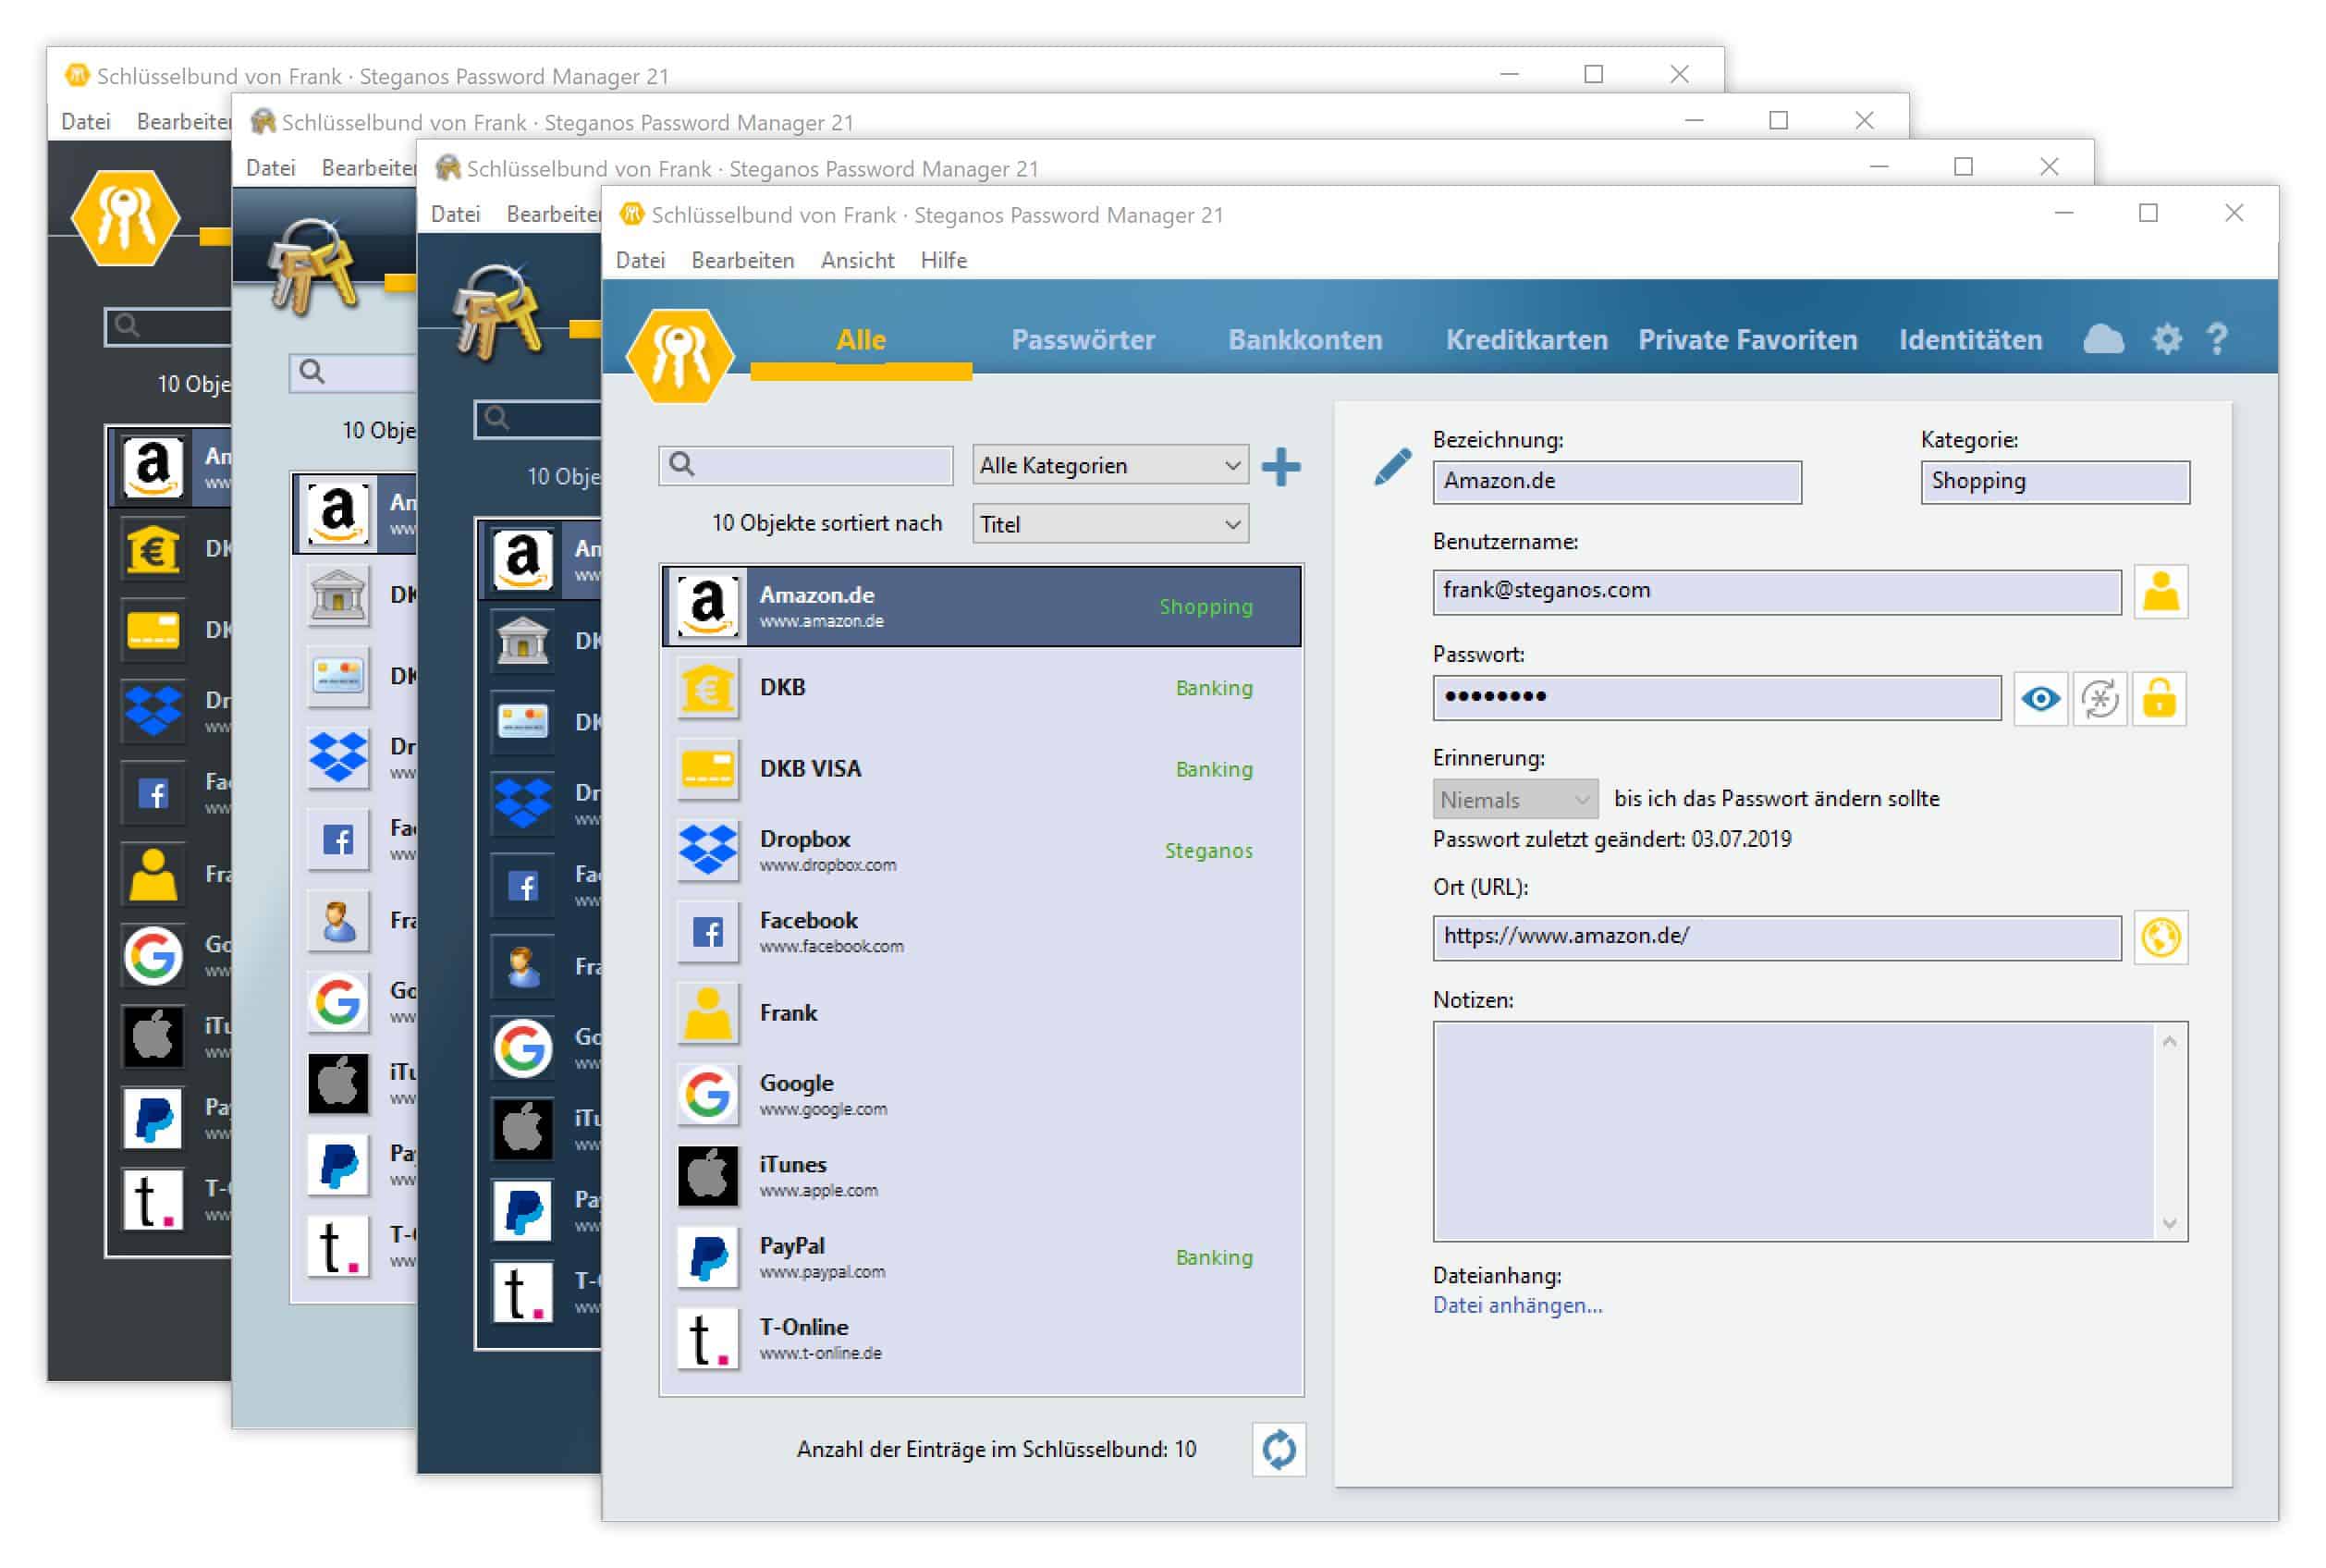Screen dimensions: 2326x1568
Task: Select the PayPal entry text
Action: point(792,1245)
